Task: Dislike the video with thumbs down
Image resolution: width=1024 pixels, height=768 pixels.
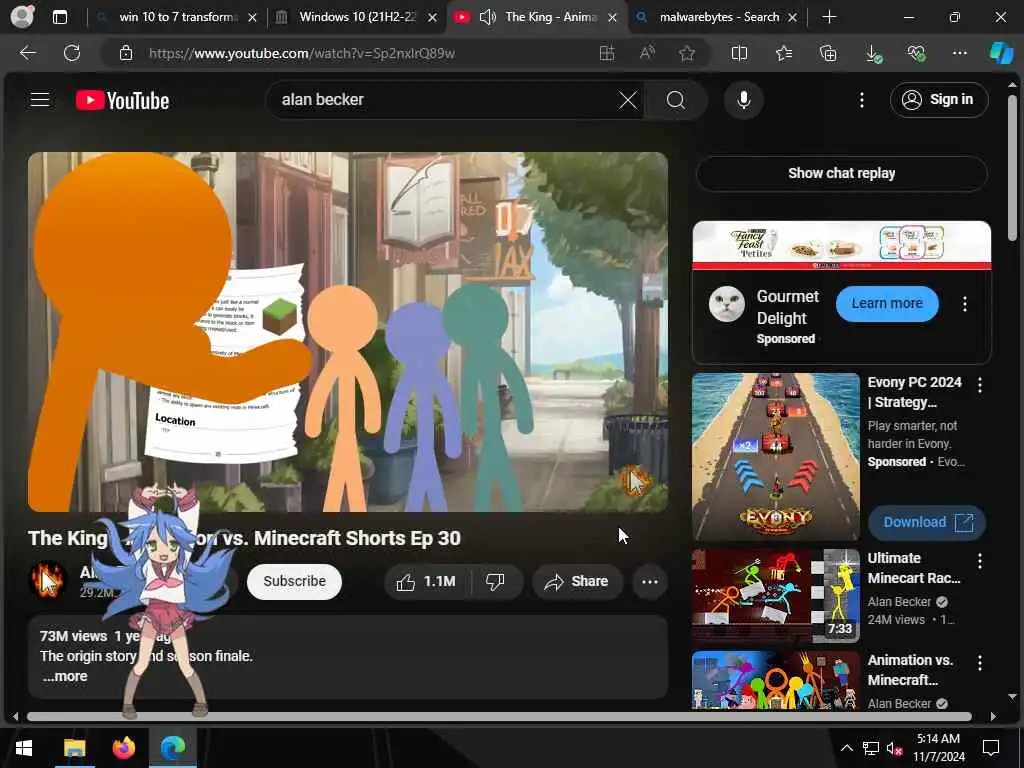Action: point(496,581)
